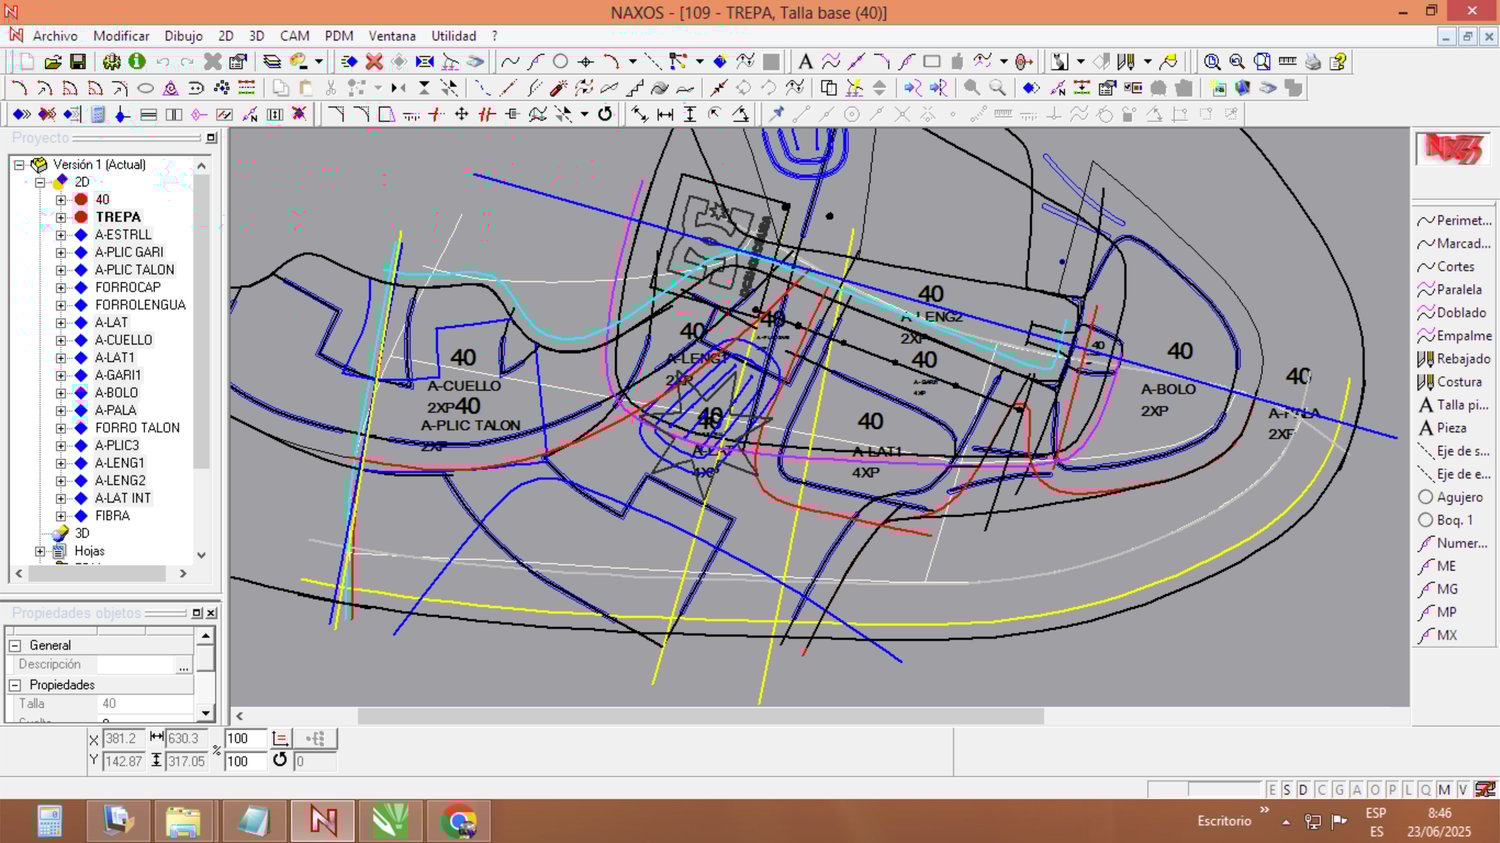The image size is (1500, 843).
Task: Open the Descripción ellipsis button
Action: (x=183, y=665)
